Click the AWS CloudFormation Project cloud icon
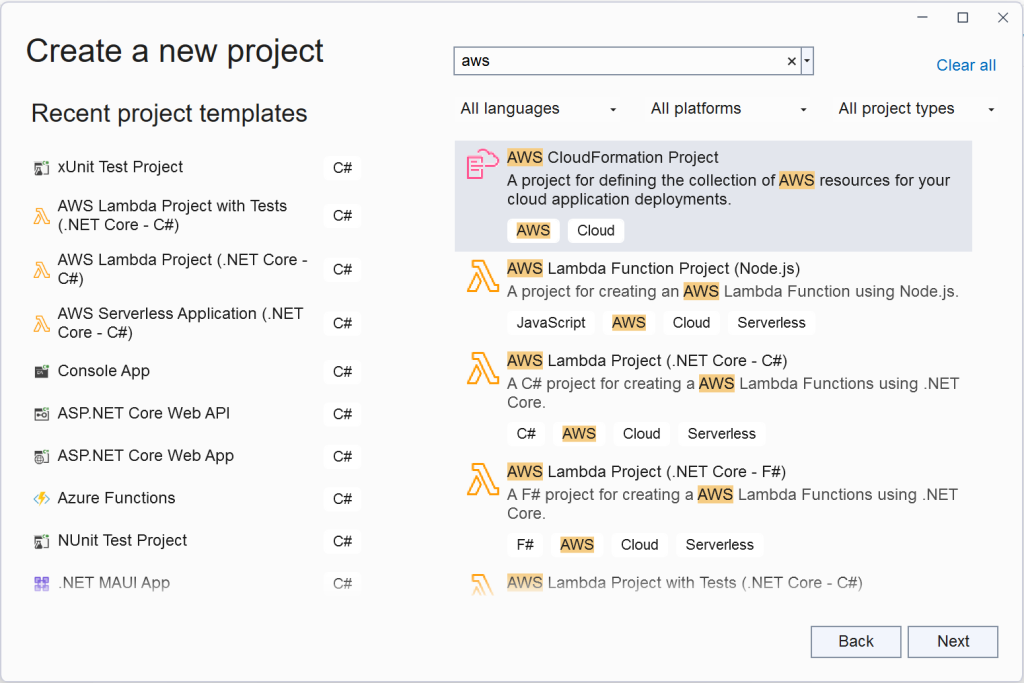Screen dimensions: 1024x683 click(x=482, y=164)
